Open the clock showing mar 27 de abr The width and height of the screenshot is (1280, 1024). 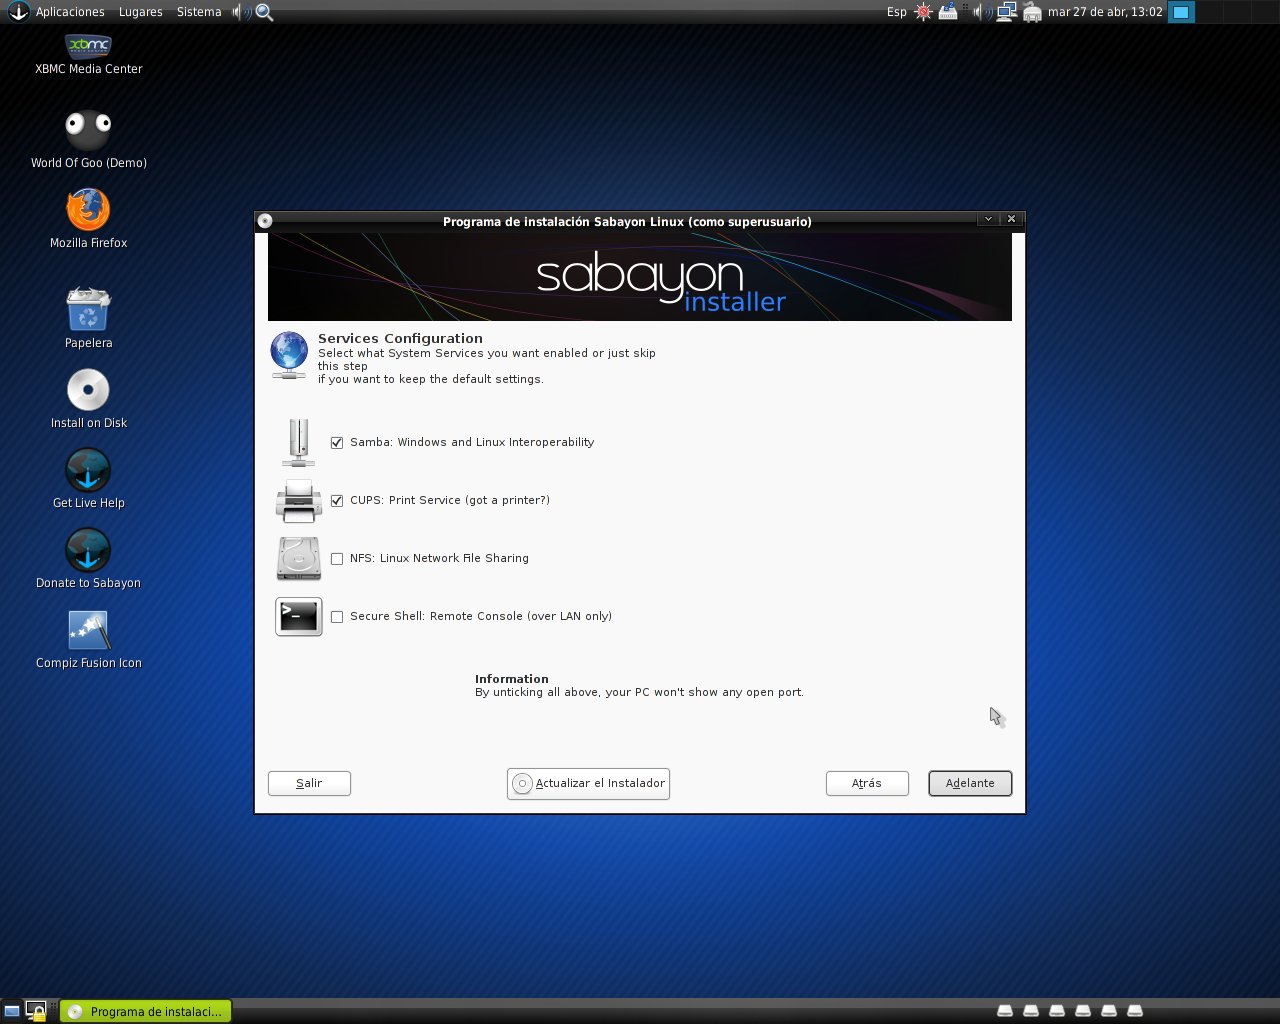click(x=1105, y=12)
